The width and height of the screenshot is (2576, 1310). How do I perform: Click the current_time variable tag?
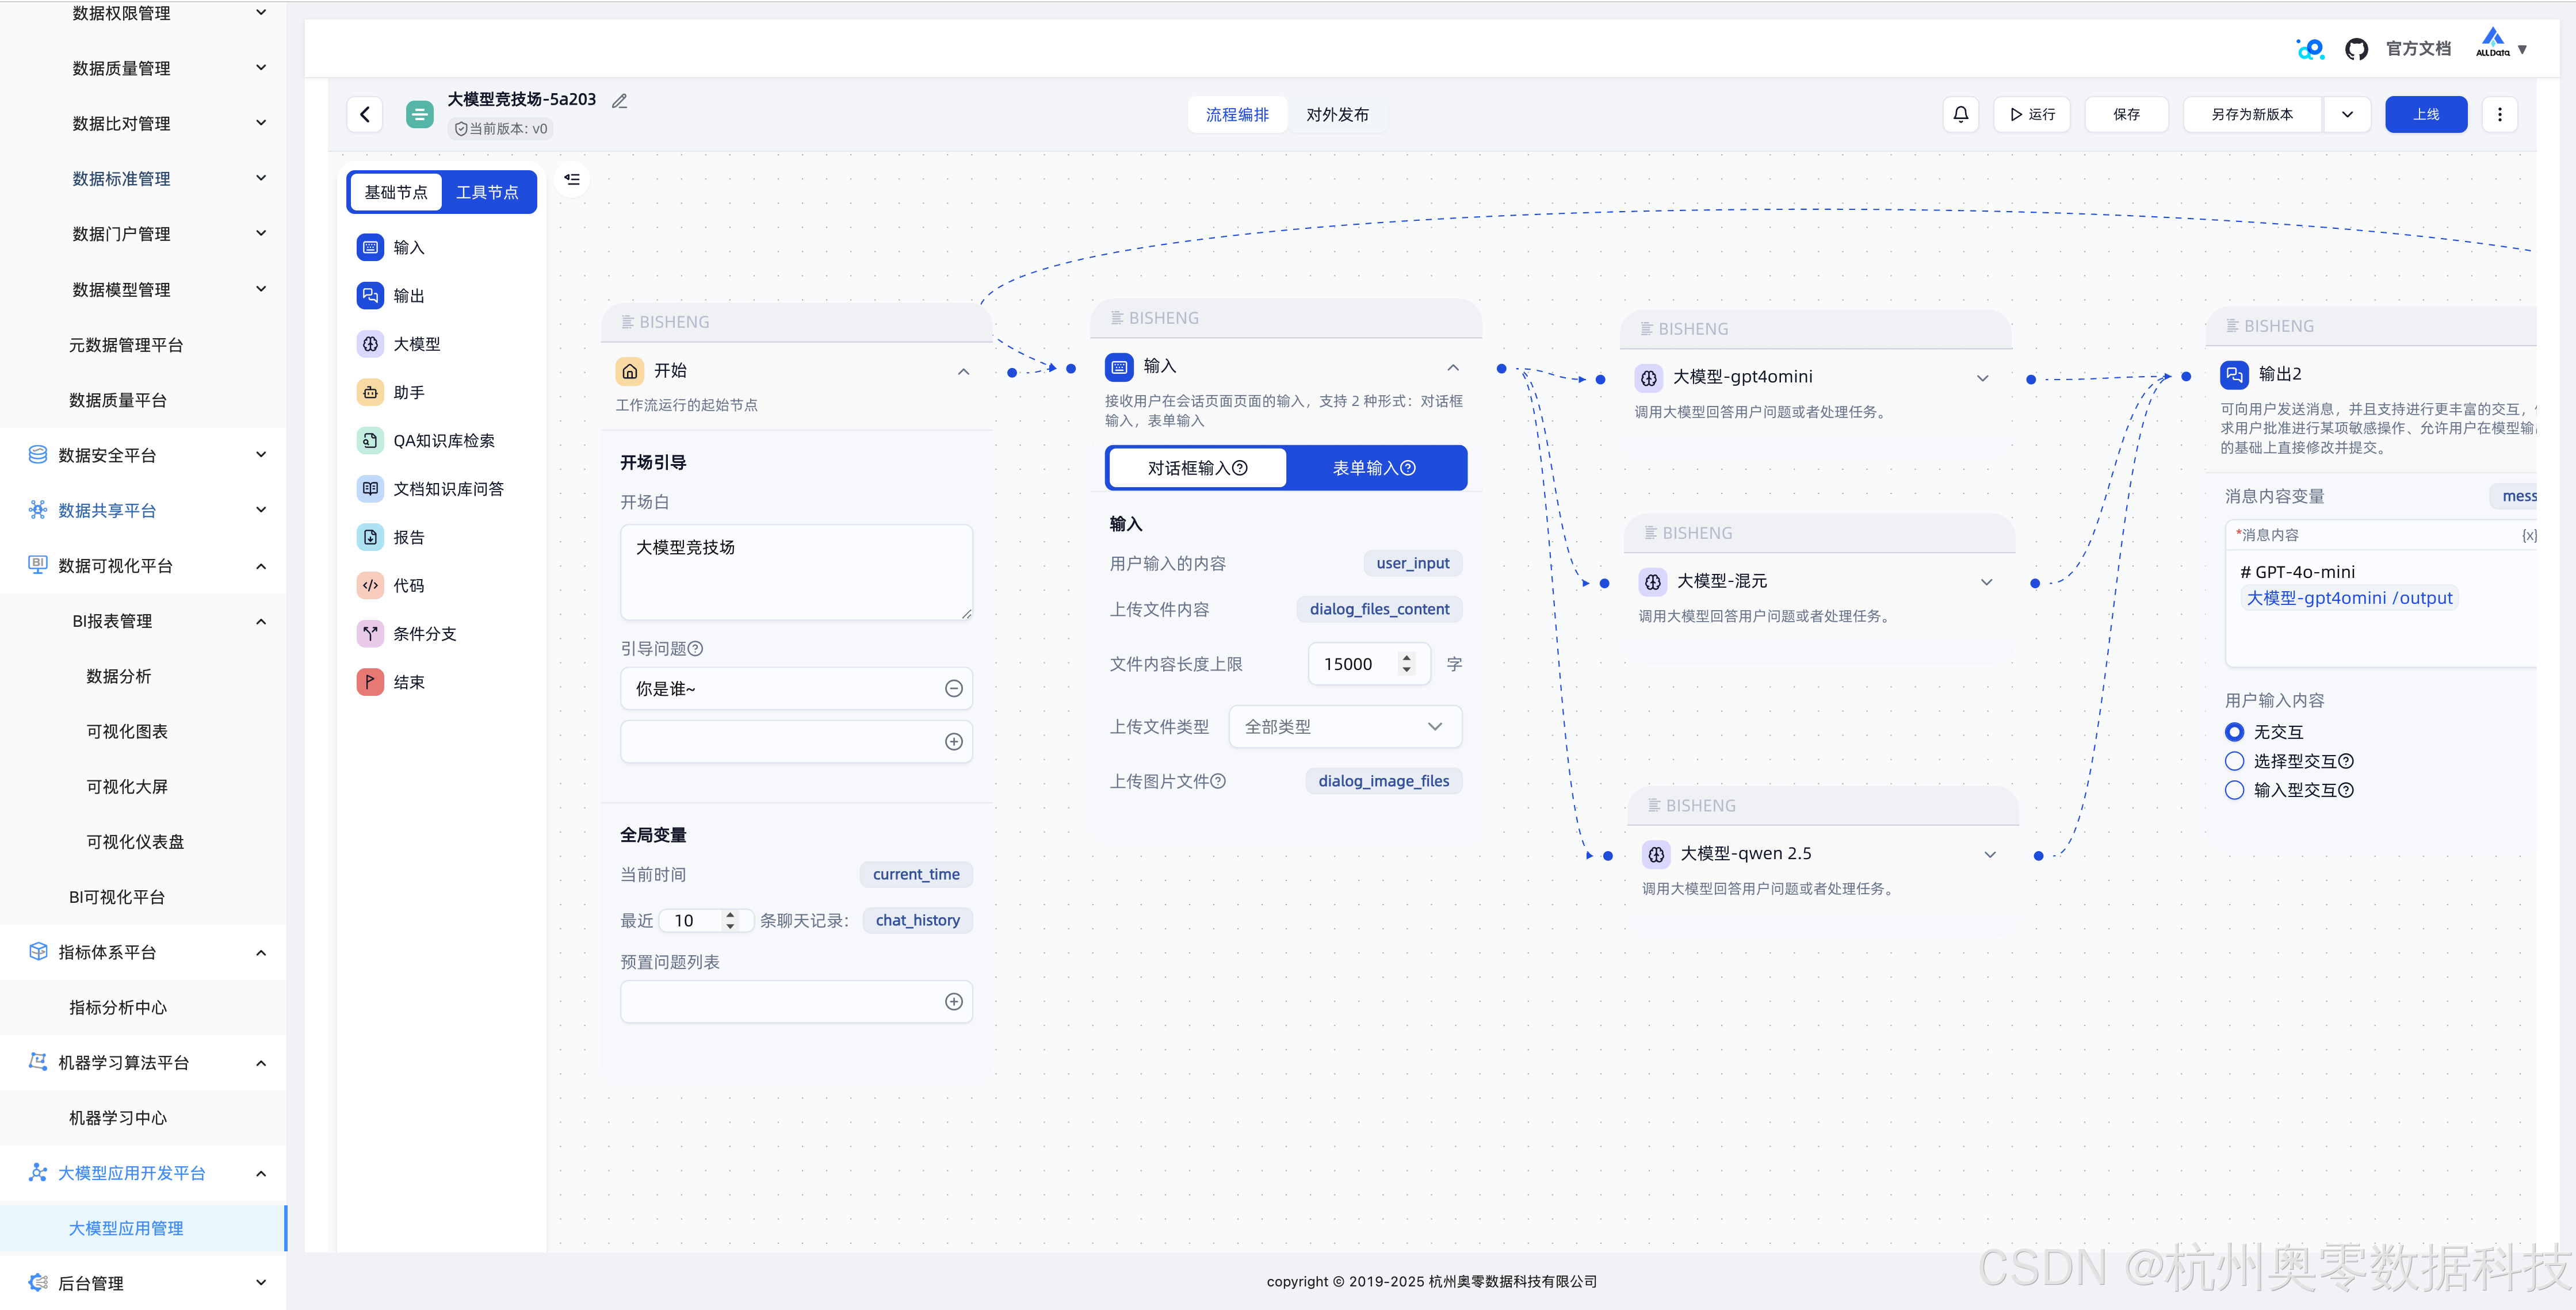click(x=915, y=874)
